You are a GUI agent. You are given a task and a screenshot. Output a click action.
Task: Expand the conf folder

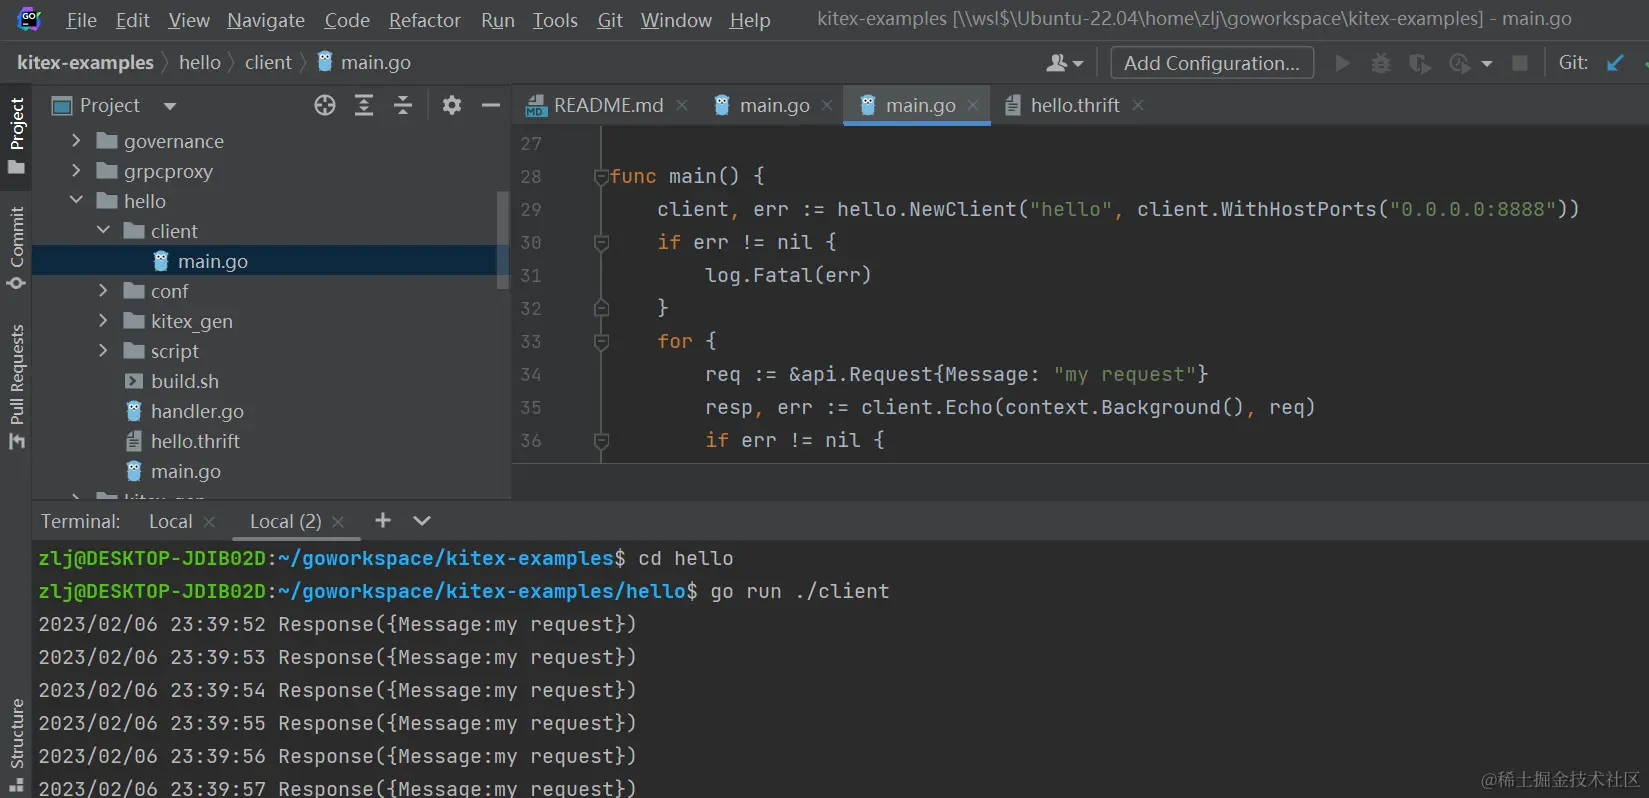(x=103, y=291)
